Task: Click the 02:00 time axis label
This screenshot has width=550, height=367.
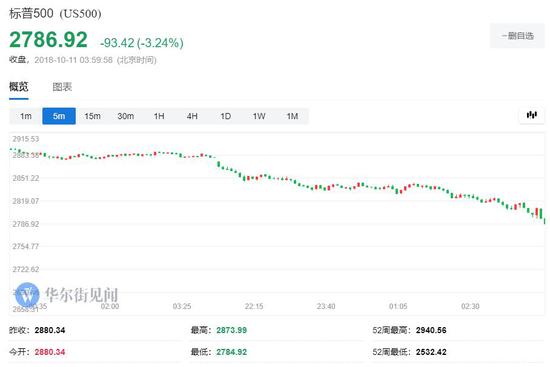Action: 110,306
